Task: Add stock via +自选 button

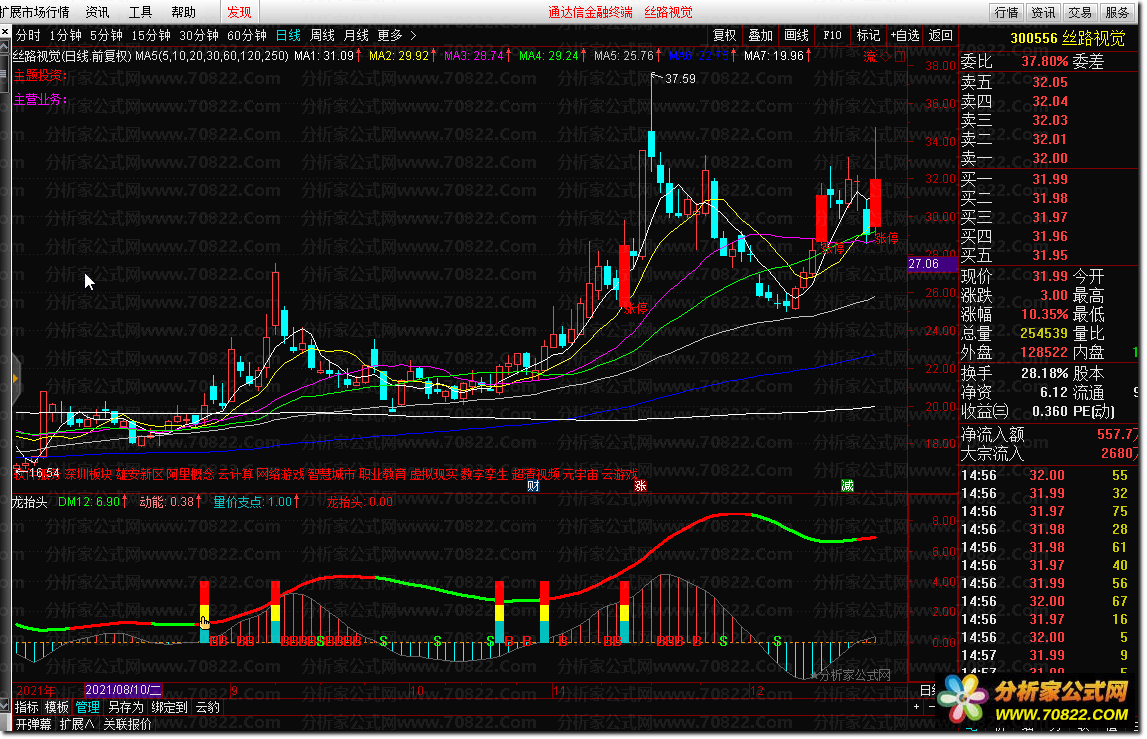Action: [905, 35]
